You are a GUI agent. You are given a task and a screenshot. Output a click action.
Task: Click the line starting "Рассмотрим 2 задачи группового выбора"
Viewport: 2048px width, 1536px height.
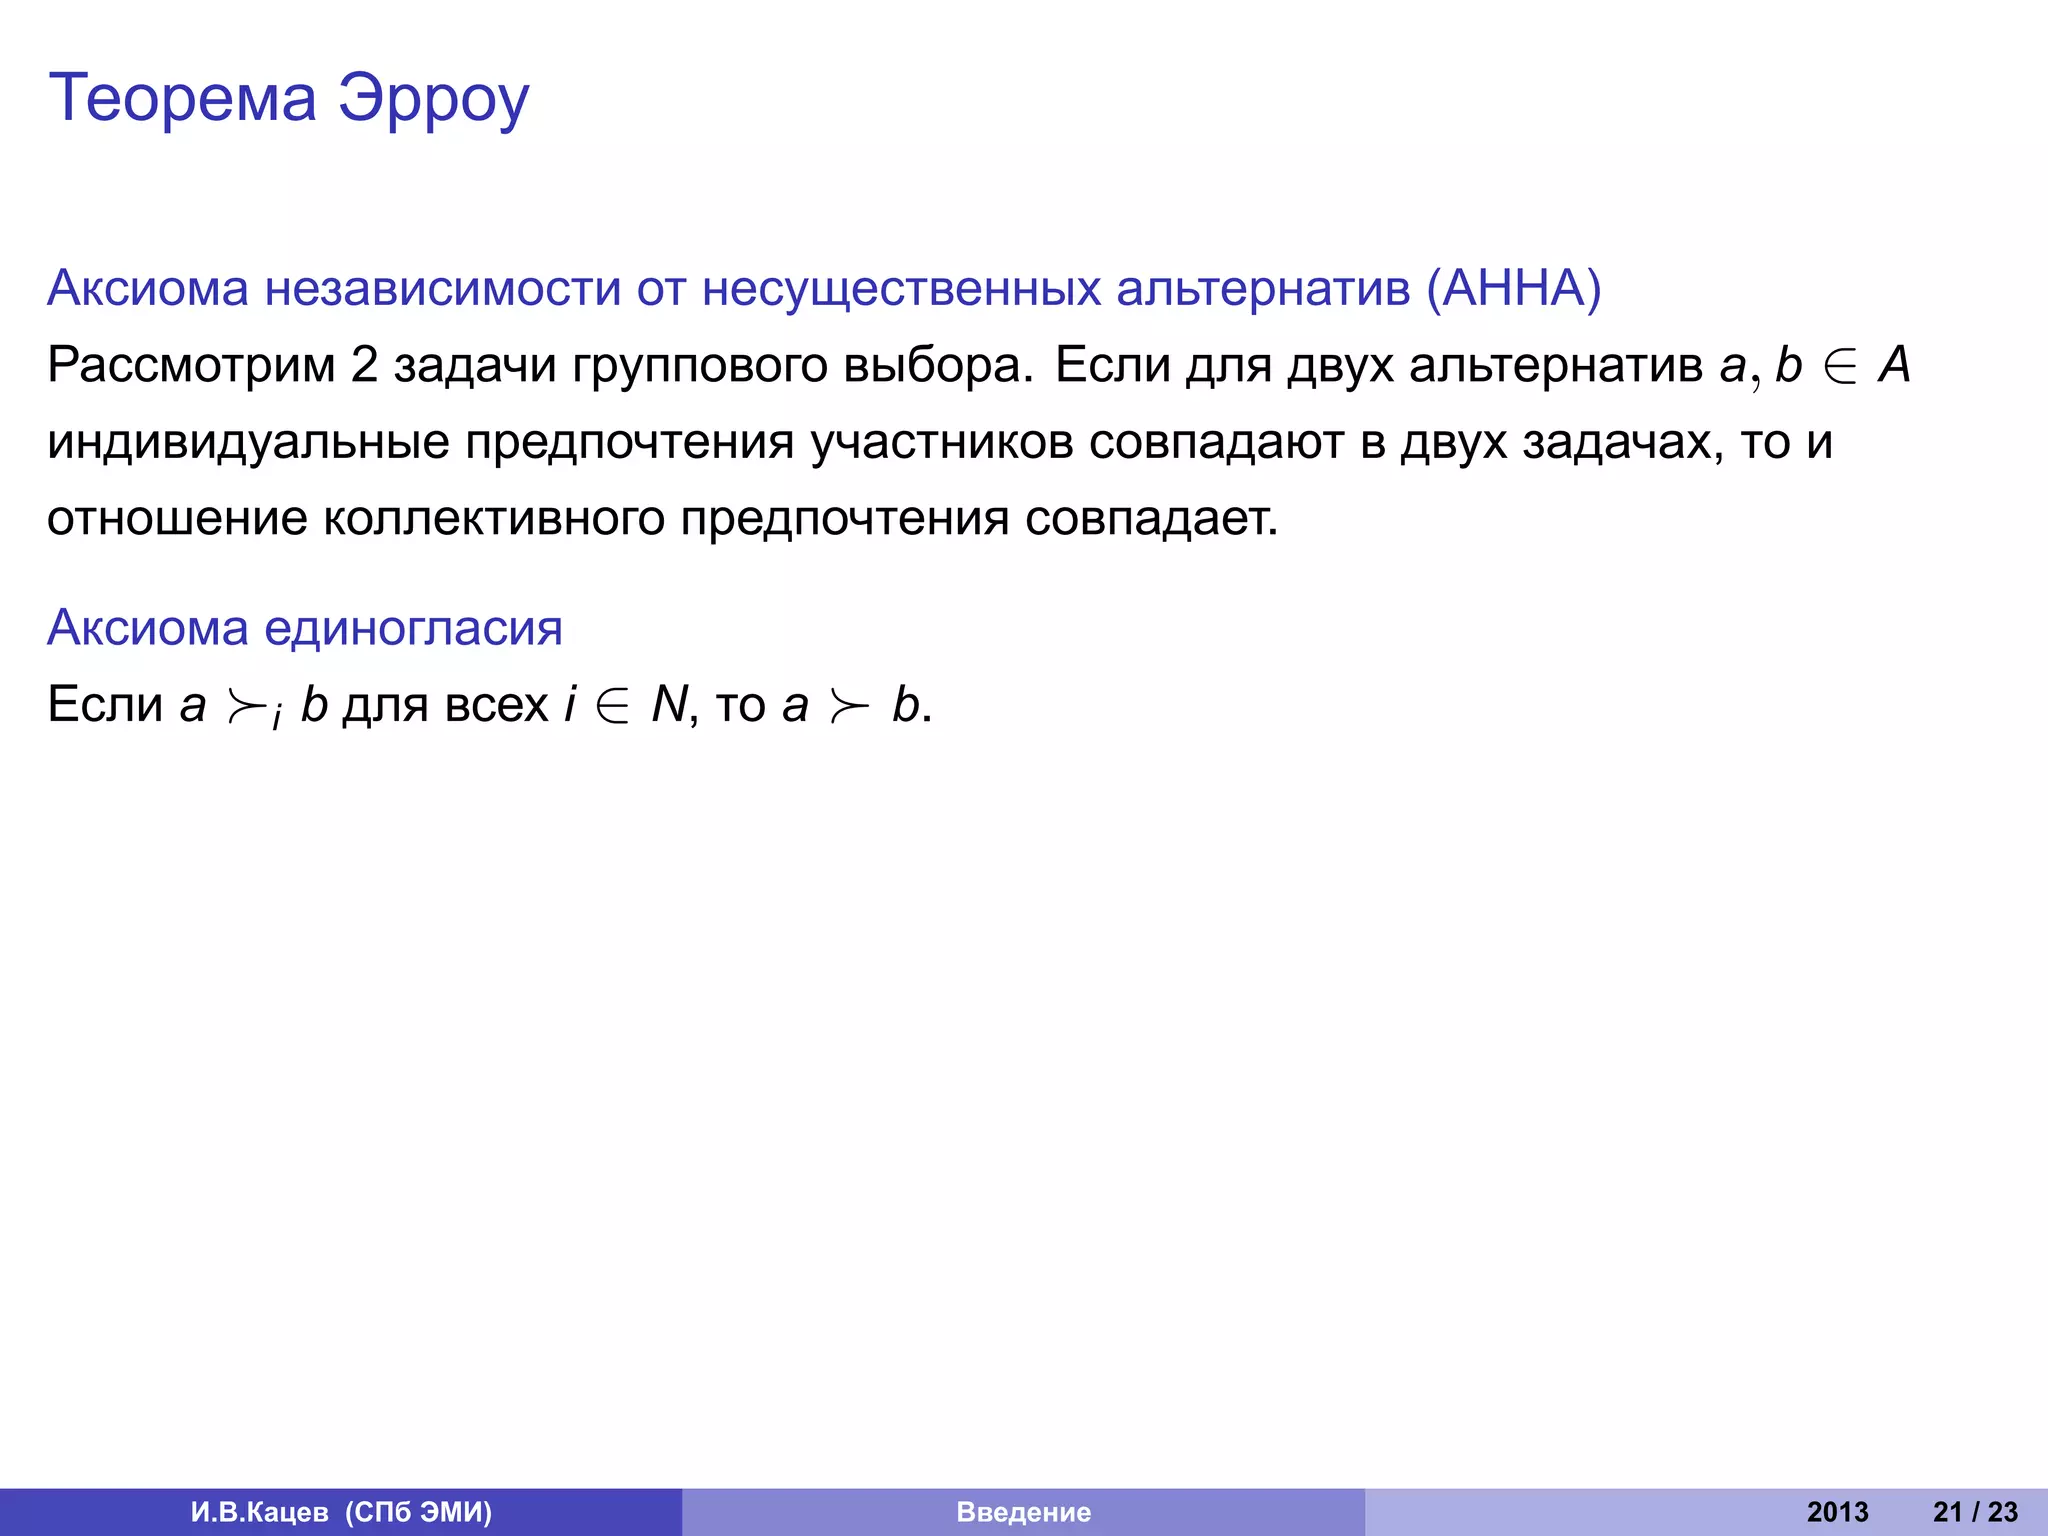979,365
